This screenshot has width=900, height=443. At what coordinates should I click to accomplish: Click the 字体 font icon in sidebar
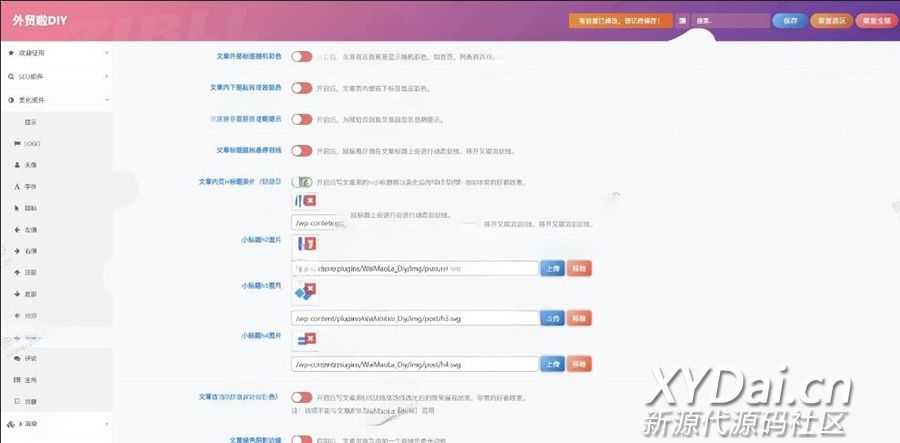coord(17,186)
